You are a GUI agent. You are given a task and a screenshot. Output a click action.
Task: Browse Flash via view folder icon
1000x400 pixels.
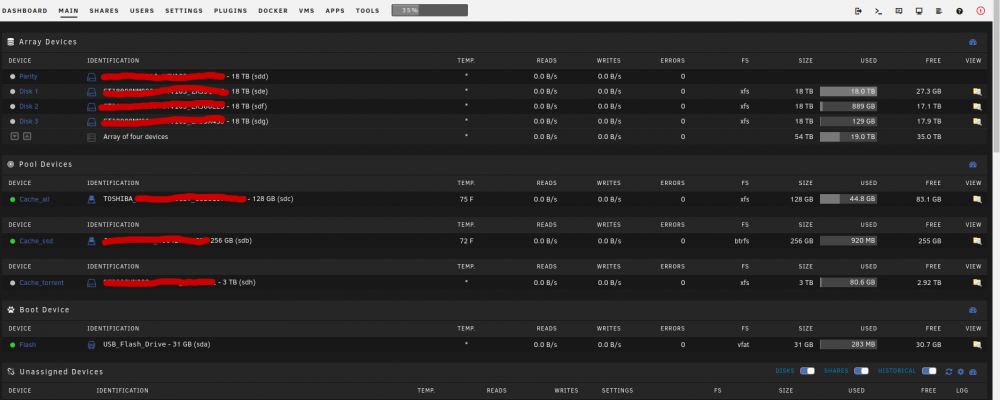976,344
